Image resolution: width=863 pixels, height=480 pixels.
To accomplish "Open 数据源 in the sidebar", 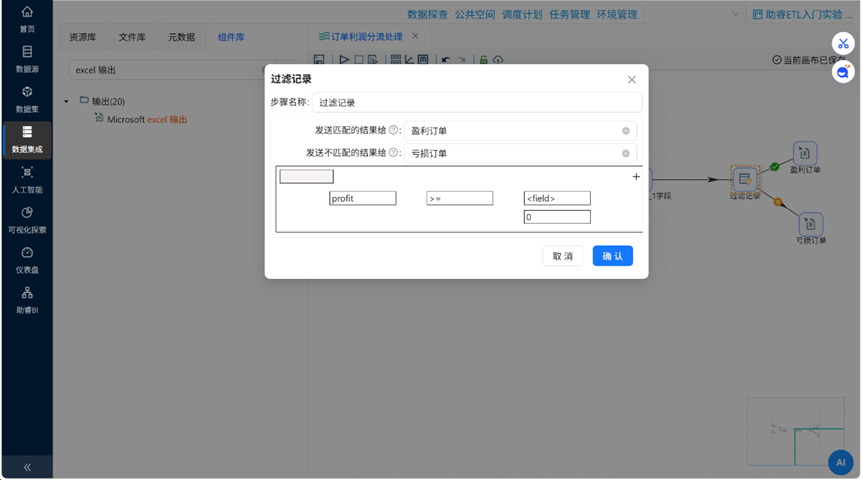I will pyautogui.click(x=27, y=59).
